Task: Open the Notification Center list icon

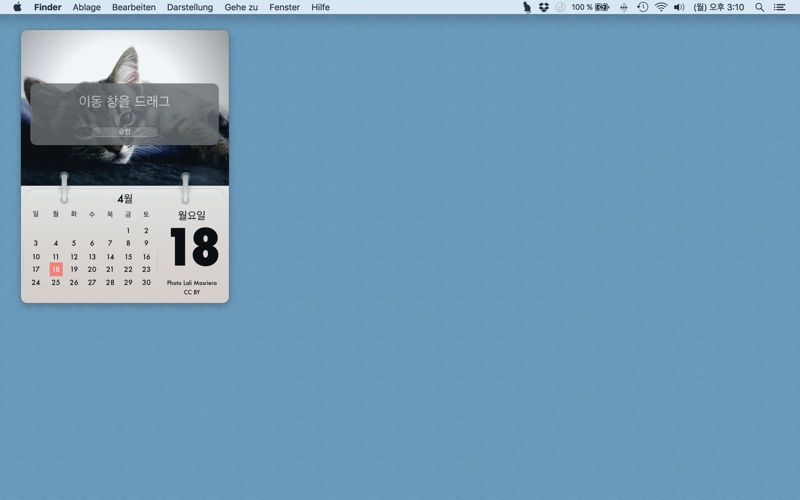Action: coord(779,7)
